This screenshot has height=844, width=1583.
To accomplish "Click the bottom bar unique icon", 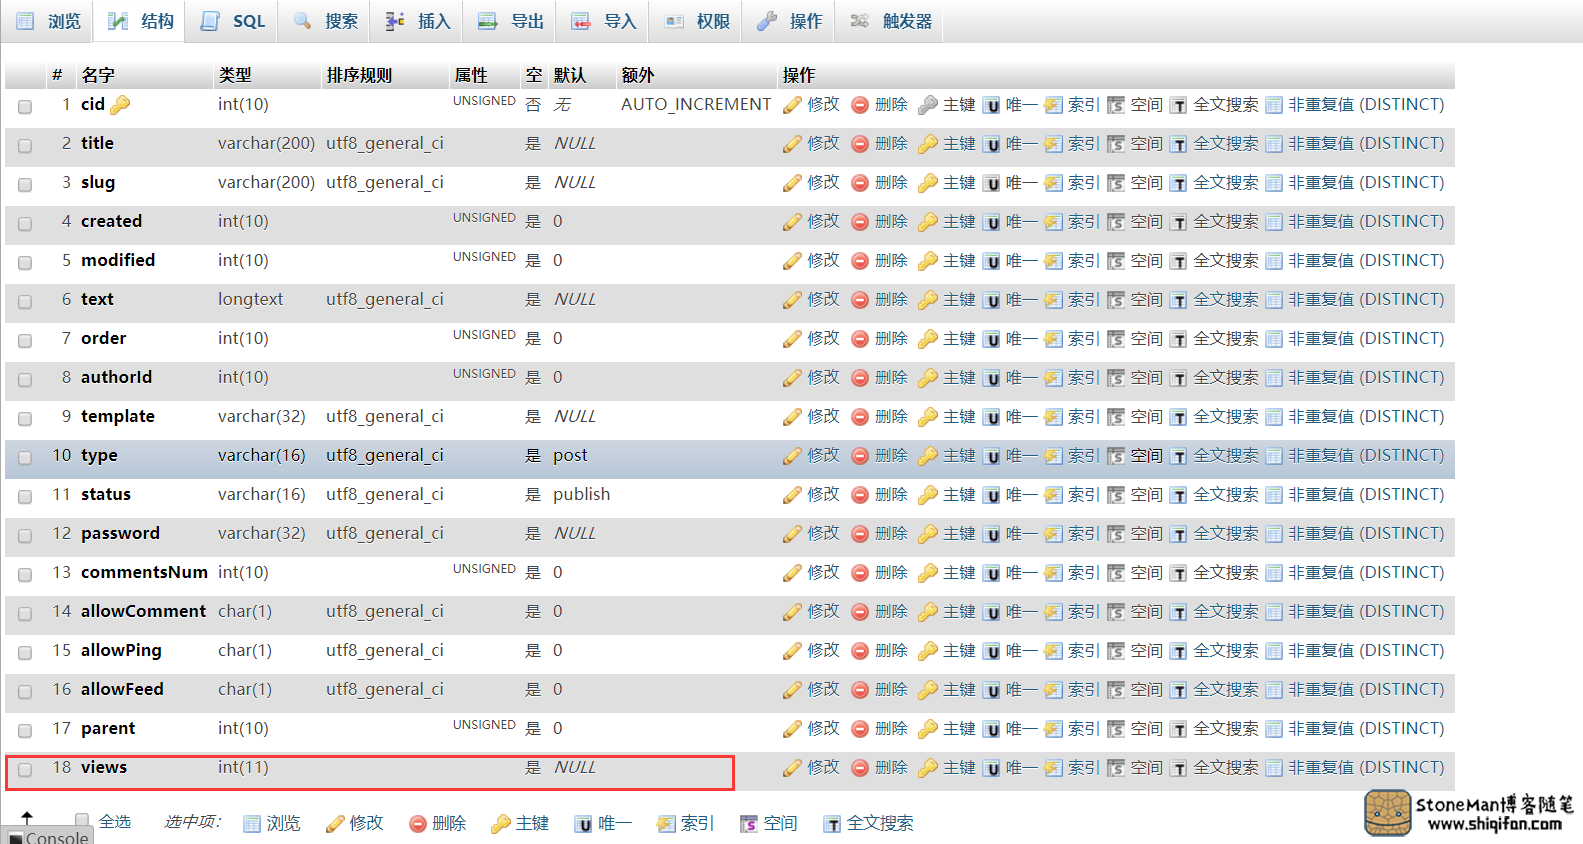I will (x=584, y=824).
